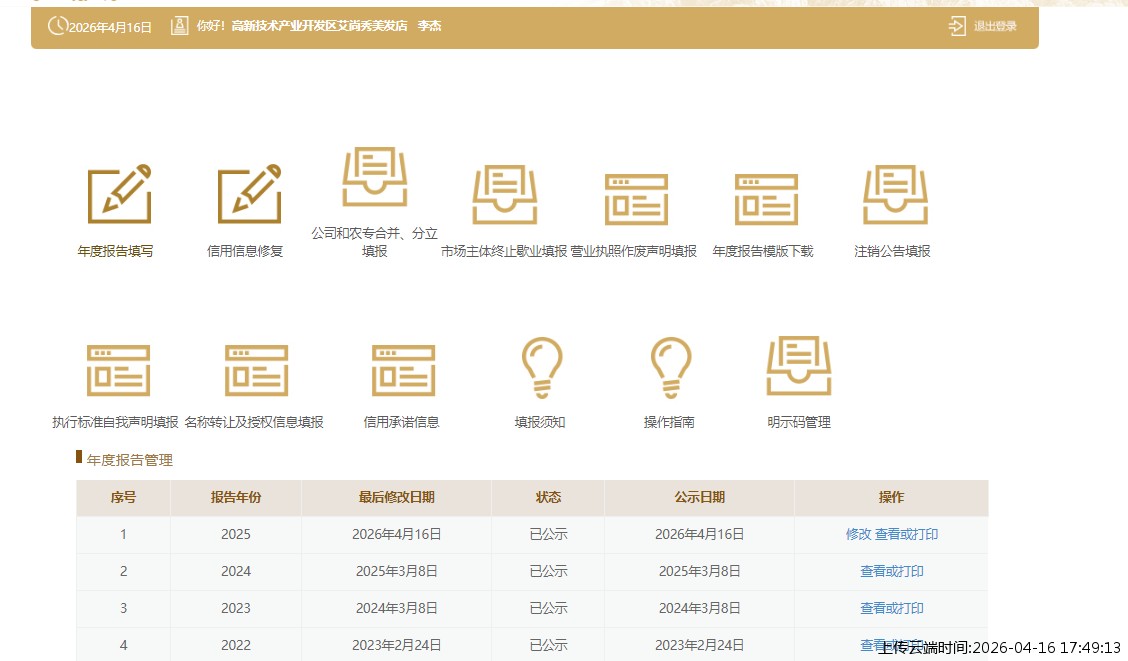
Task: Click 年度报告模版下载 icon
Action: click(x=766, y=199)
